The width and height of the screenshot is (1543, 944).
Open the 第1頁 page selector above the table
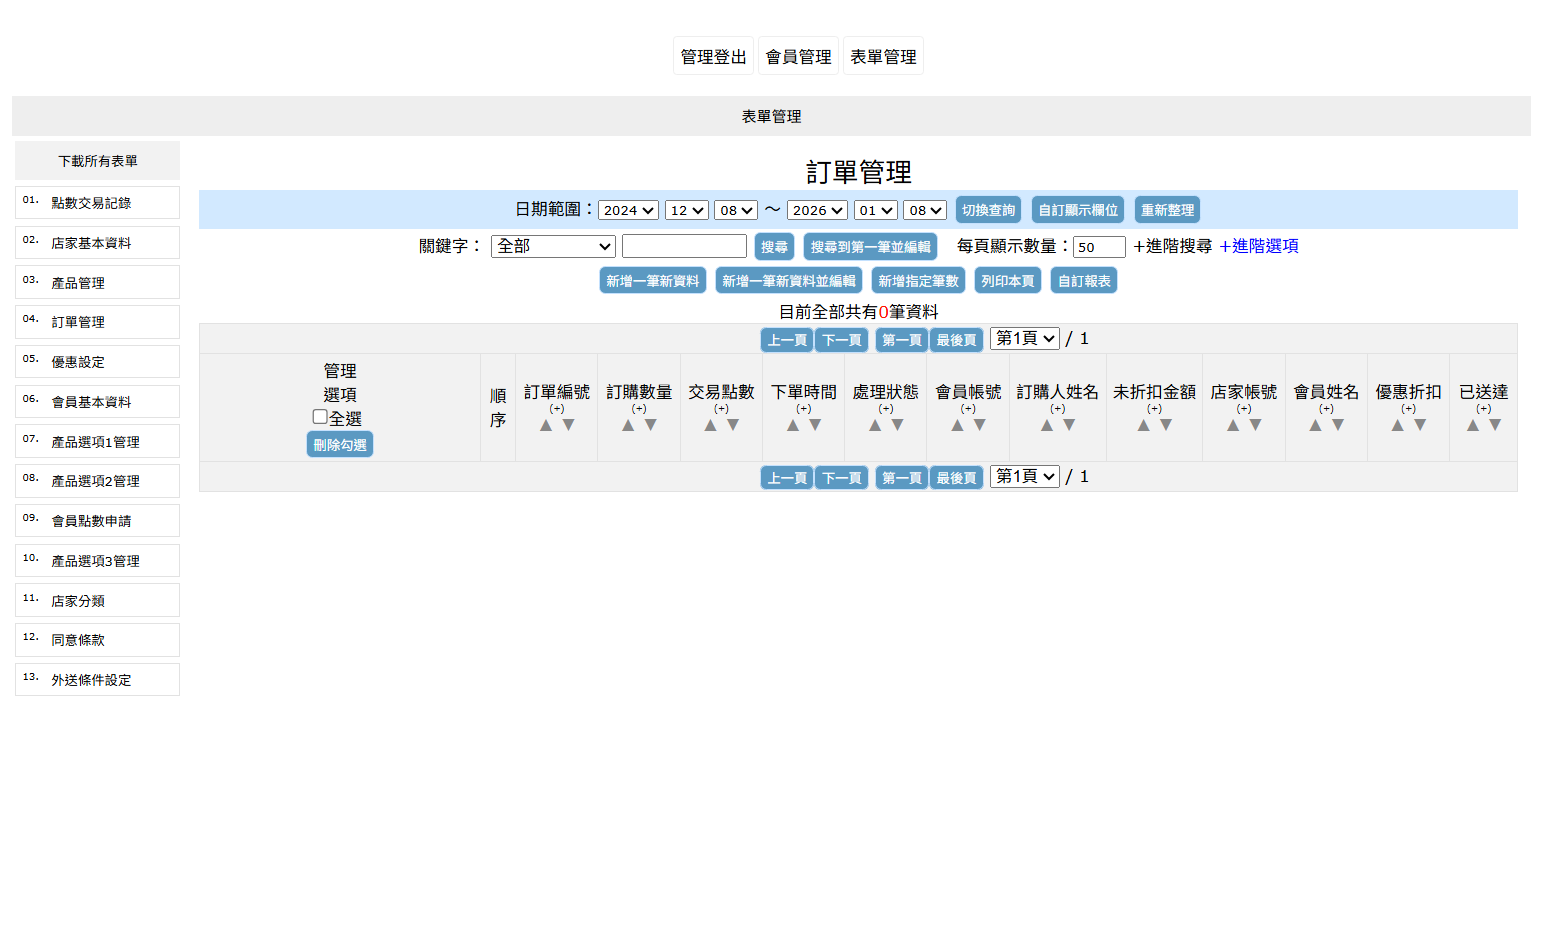click(x=1024, y=338)
